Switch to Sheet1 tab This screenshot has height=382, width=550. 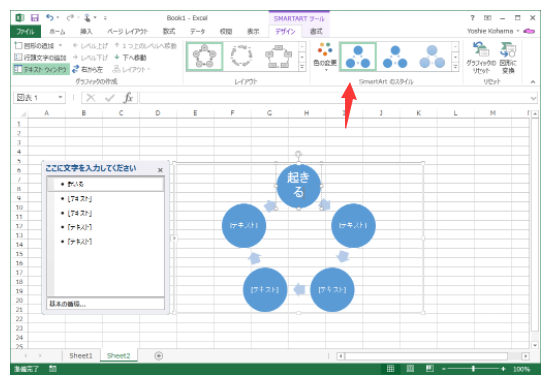click(81, 356)
